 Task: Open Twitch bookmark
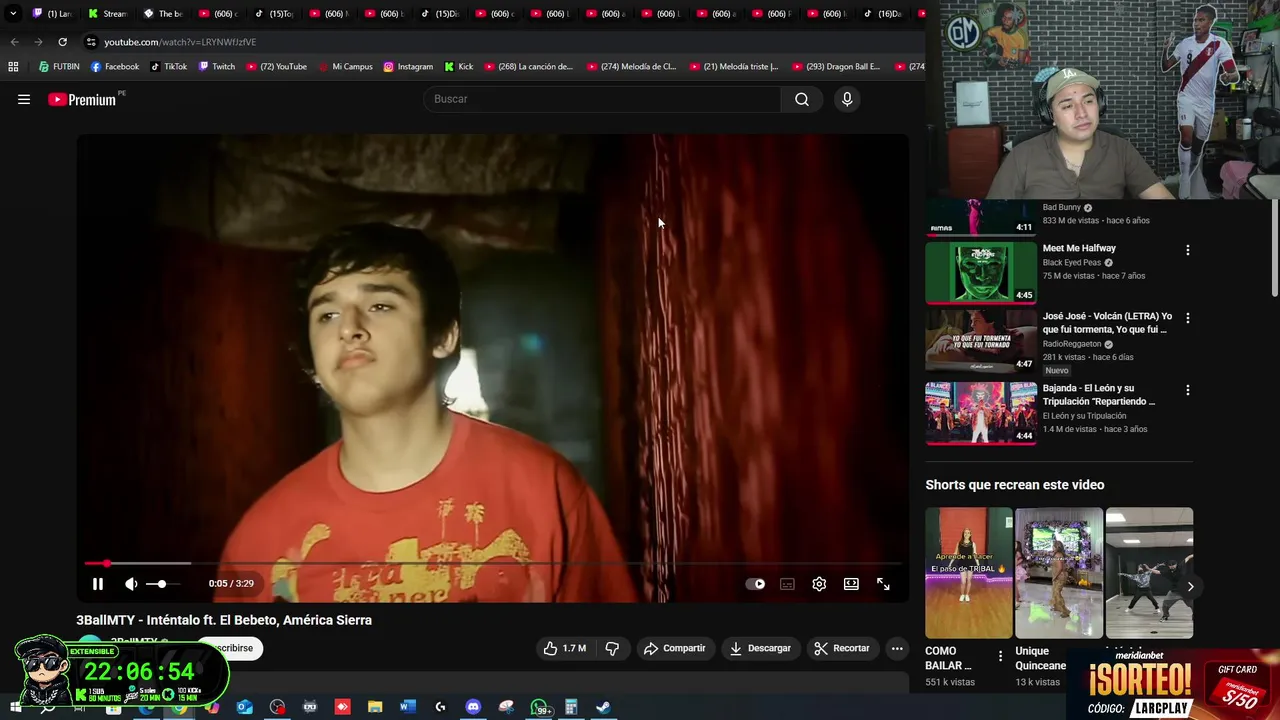tap(216, 67)
